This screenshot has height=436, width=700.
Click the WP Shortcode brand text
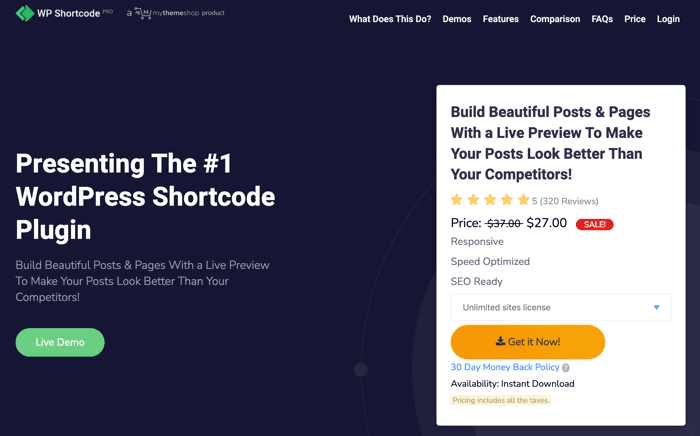point(68,13)
